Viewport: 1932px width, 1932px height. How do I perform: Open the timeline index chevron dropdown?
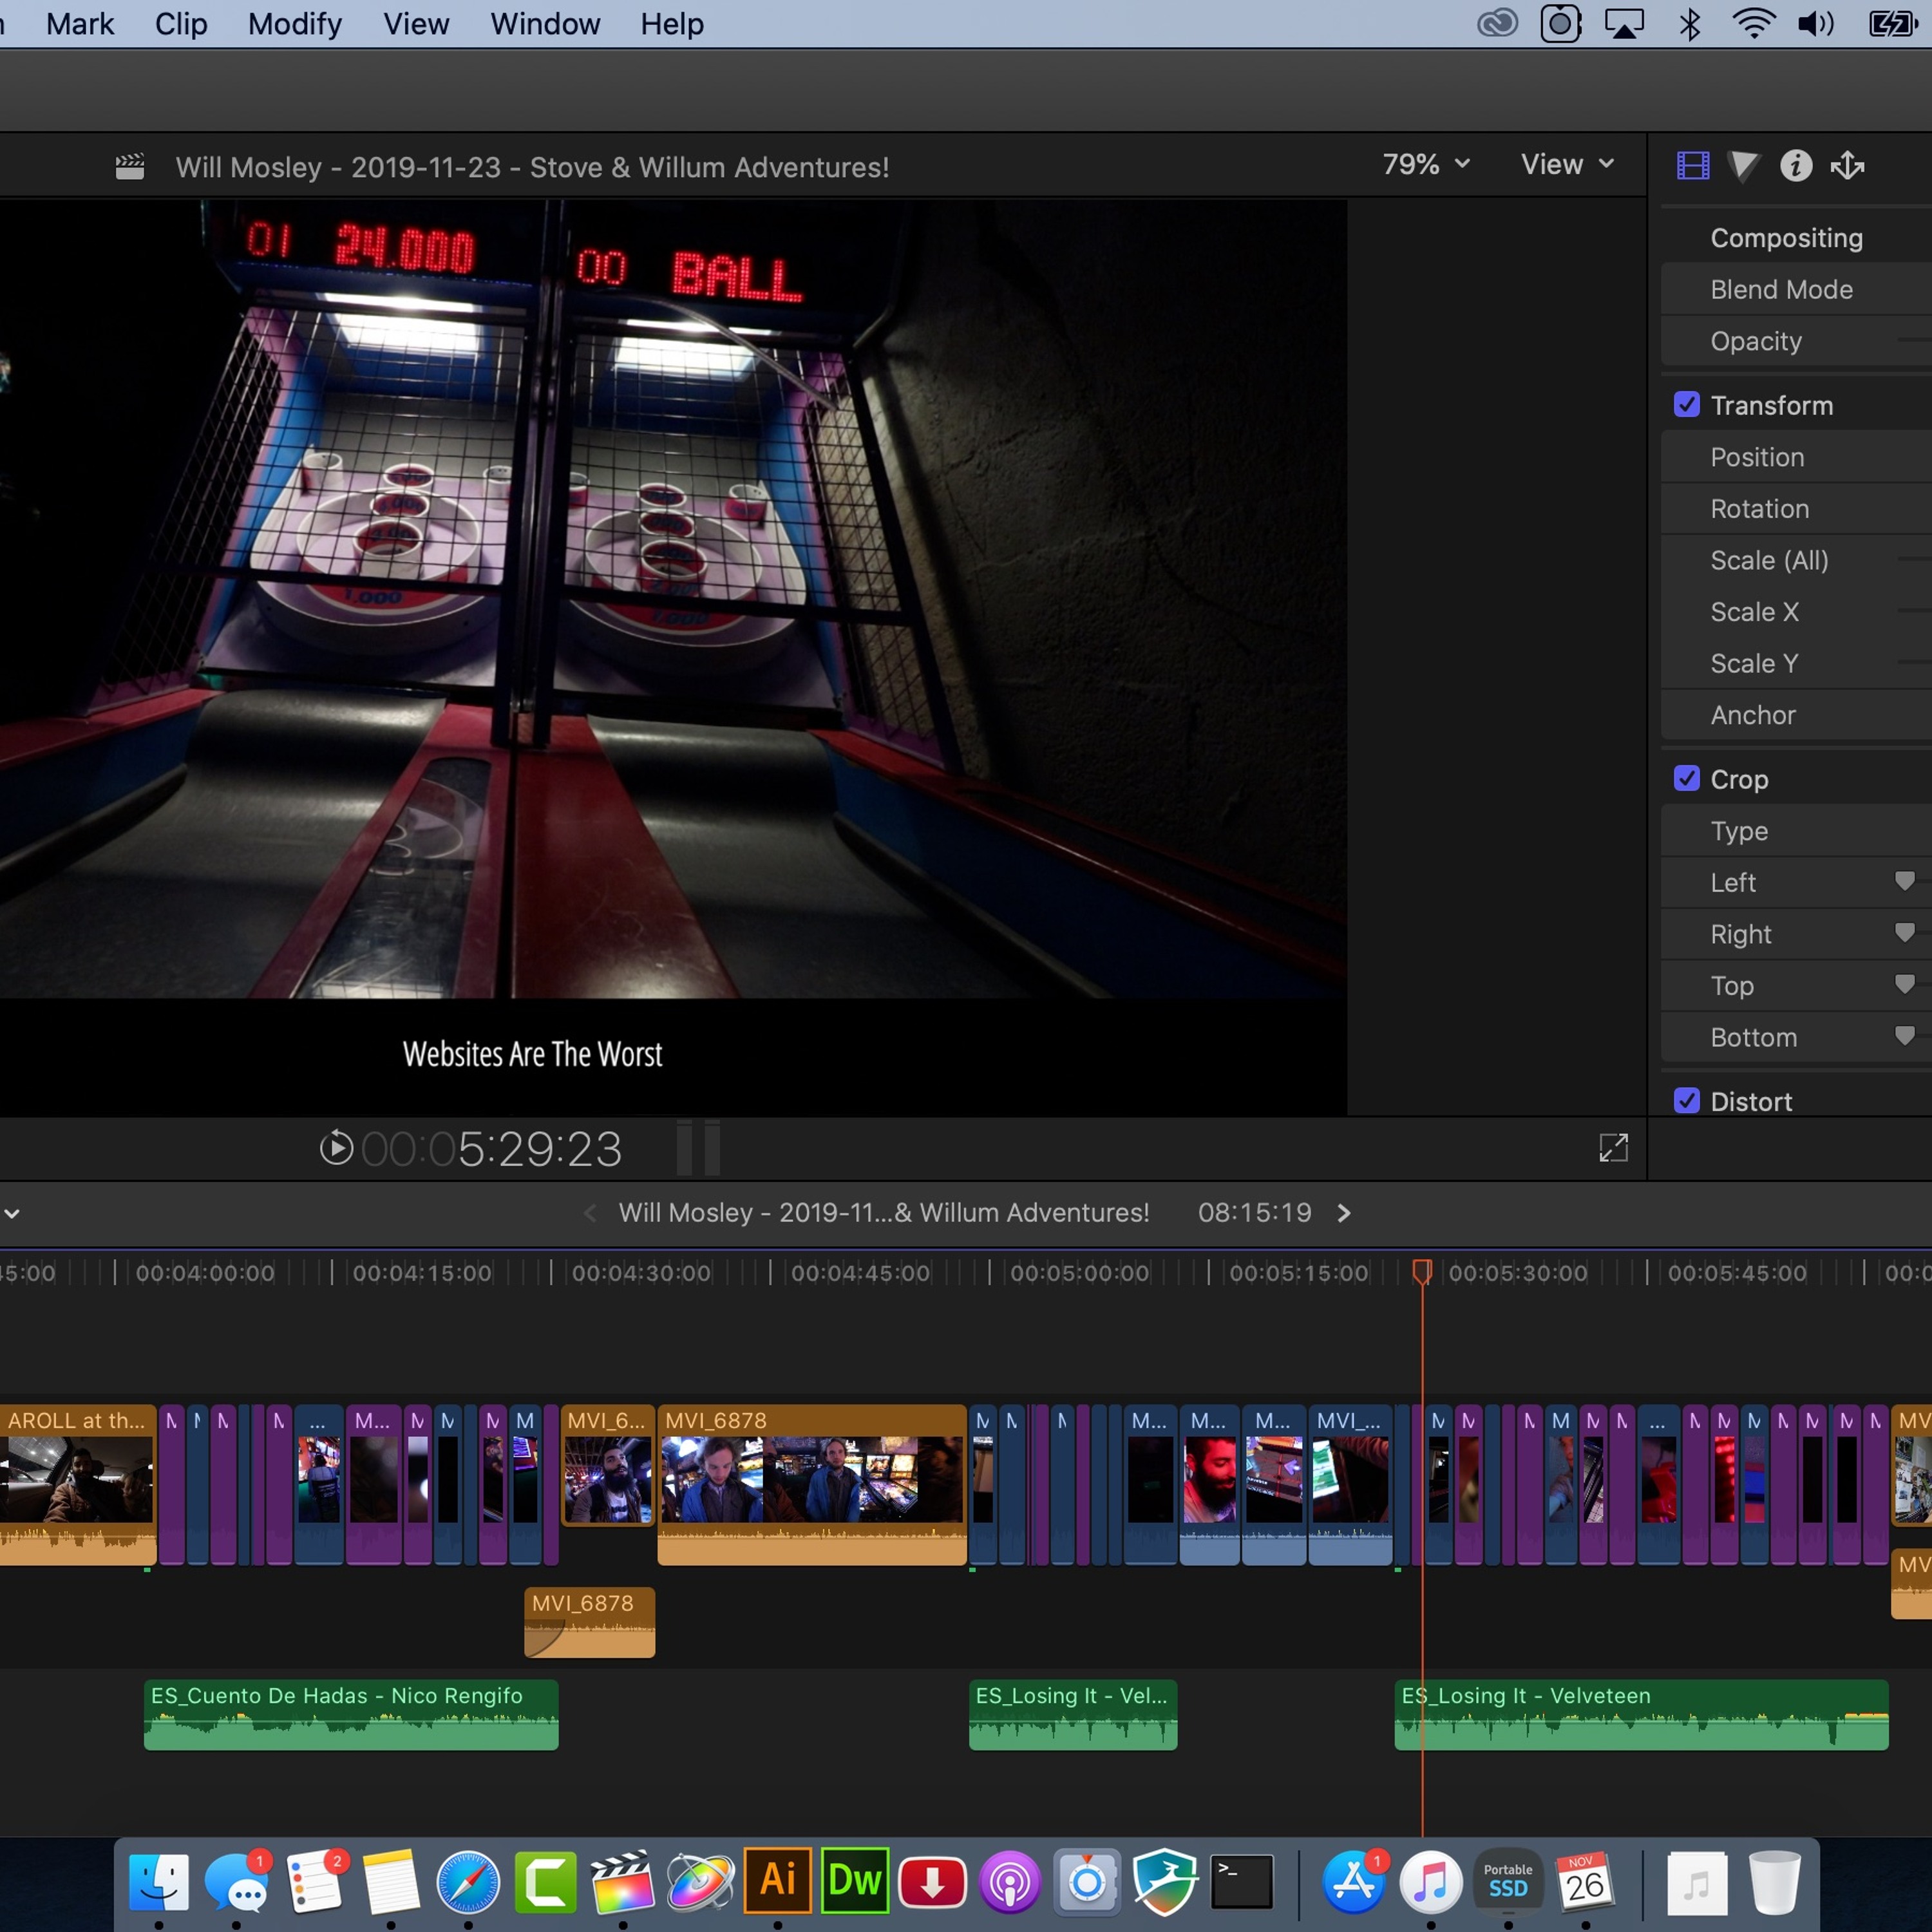12,1213
